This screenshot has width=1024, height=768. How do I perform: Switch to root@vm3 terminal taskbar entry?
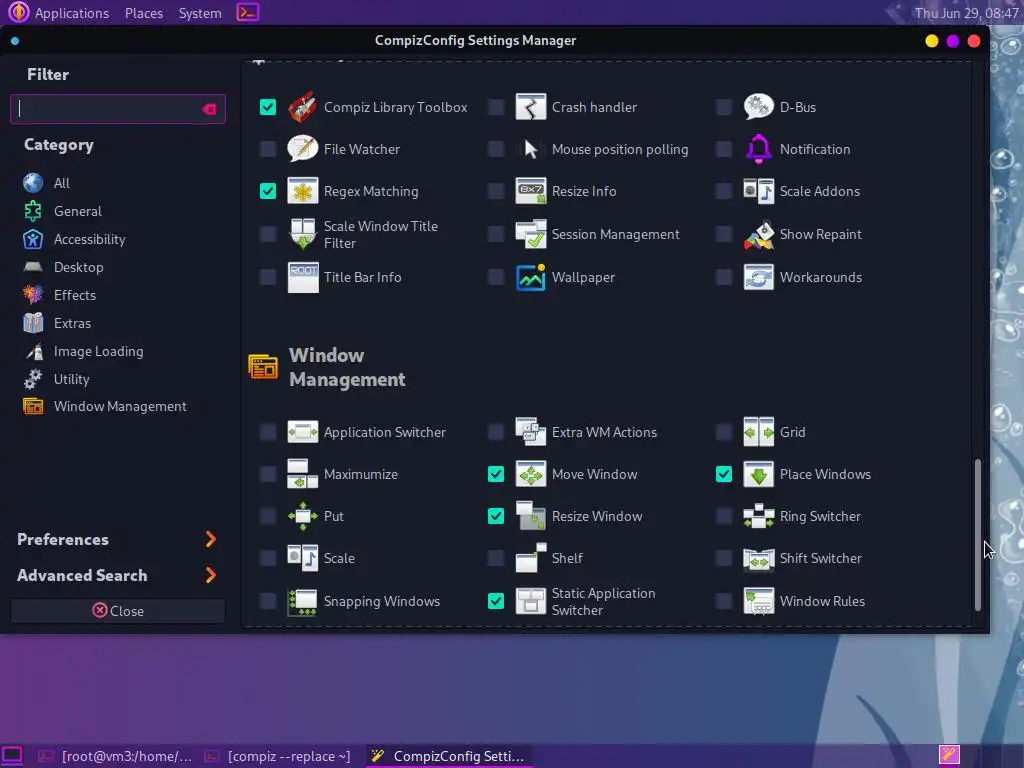(x=116, y=756)
